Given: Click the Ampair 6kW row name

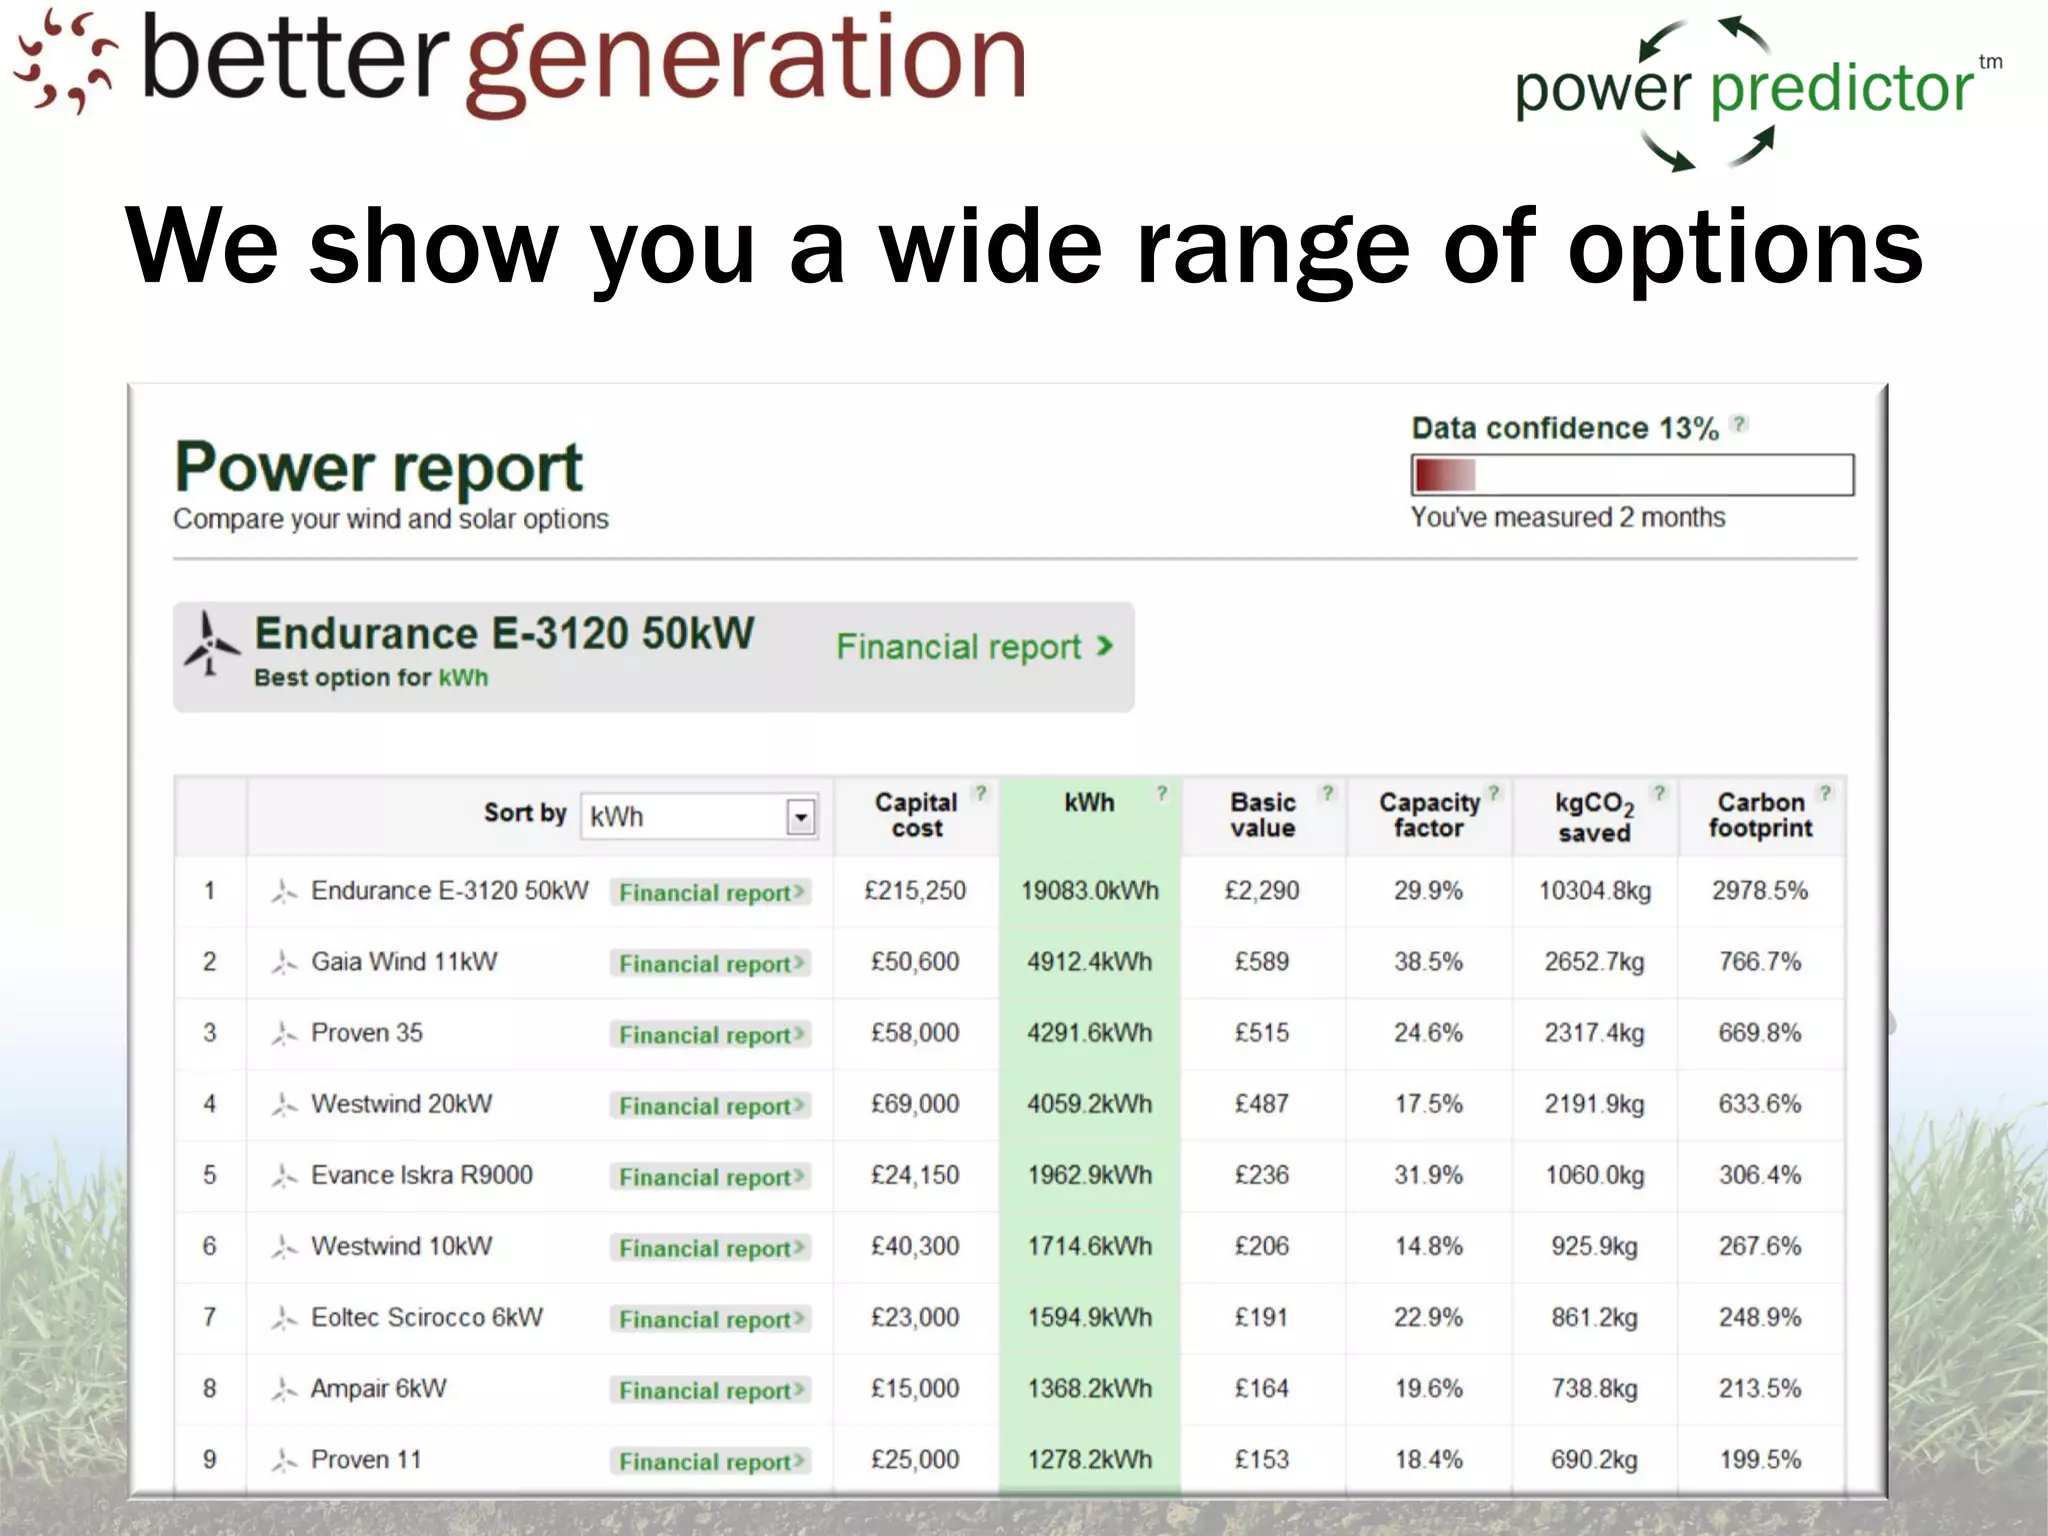Looking at the screenshot, I should 378,1389.
